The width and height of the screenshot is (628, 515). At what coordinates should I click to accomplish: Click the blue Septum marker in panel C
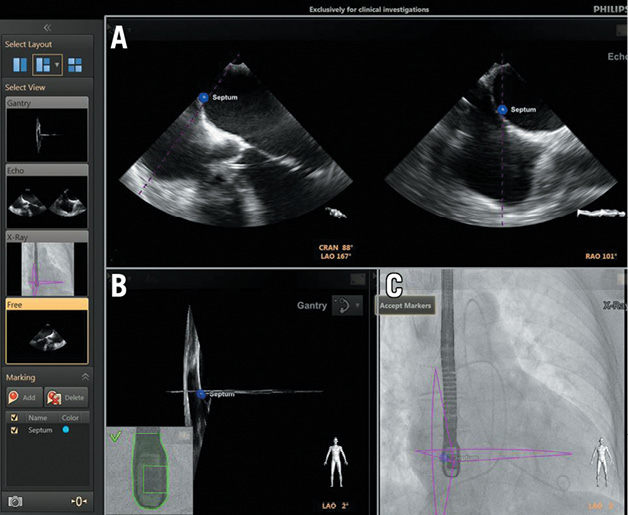445,456
